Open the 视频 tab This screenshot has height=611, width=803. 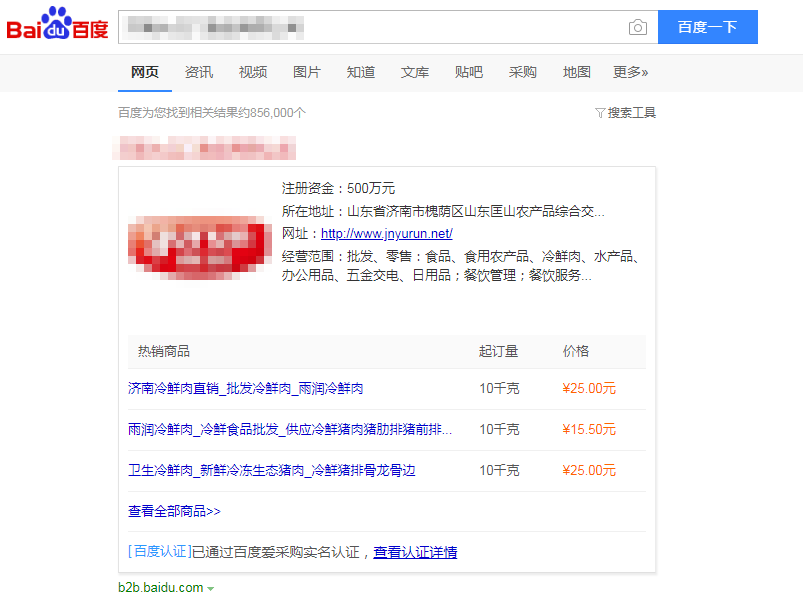[253, 72]
